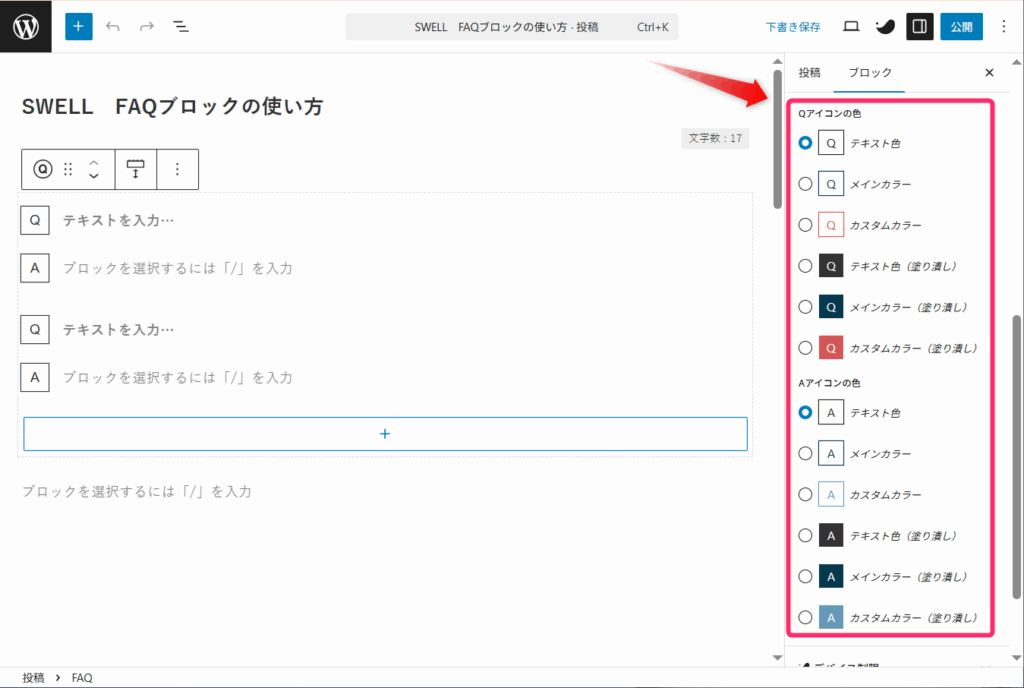Screen dimensions: 1024x688
Task: Toggle the settings sidebar panel icon
Action: coord(920,27)
